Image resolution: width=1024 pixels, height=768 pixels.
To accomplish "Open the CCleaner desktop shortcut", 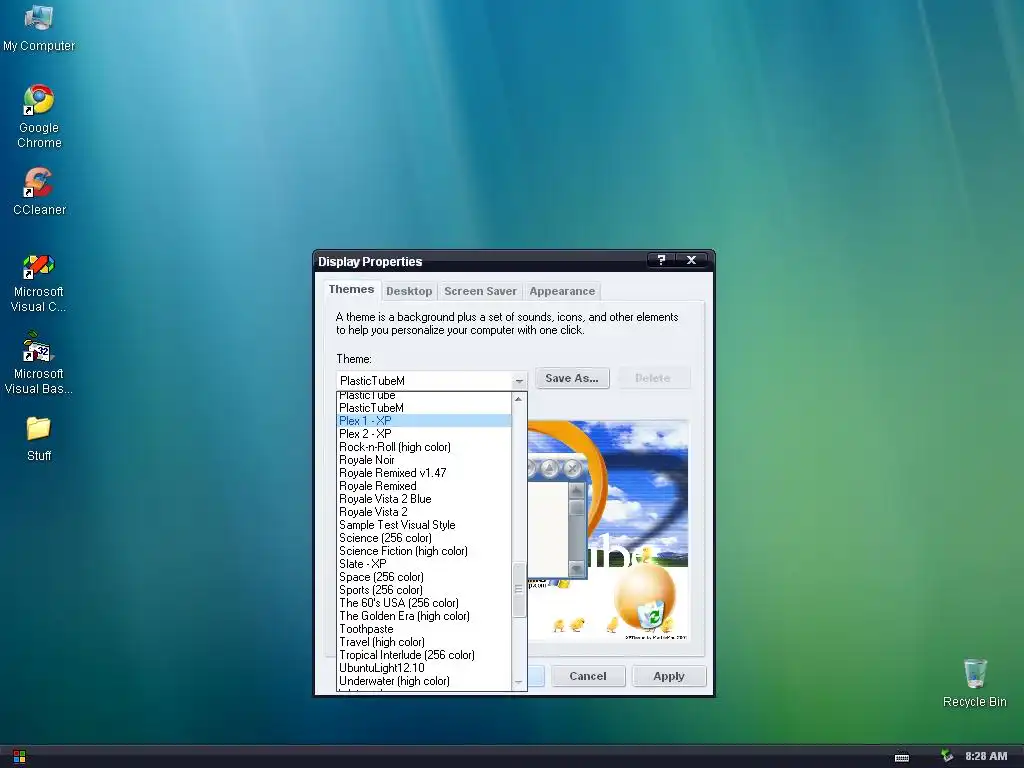I will [x=39, y=191].
